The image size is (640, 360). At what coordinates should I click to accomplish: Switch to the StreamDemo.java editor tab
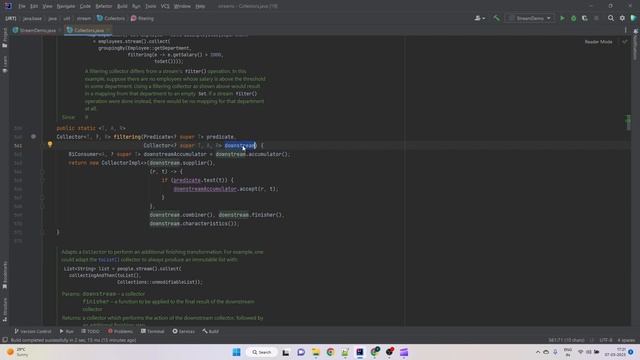point(38,30)
